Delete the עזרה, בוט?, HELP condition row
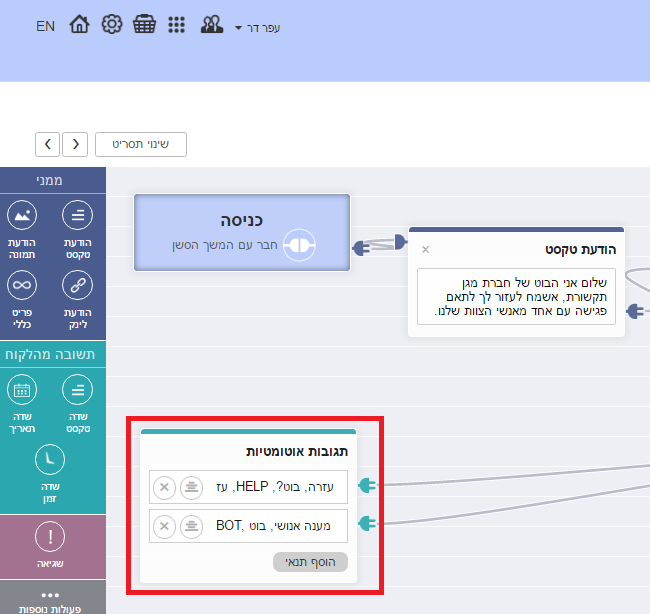 click(x=164, y=487)
